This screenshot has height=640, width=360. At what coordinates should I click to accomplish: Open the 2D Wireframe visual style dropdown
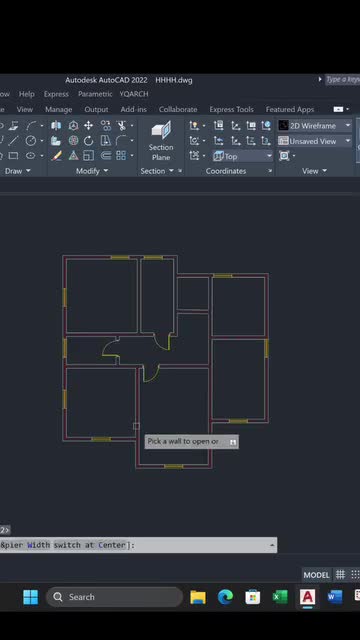pyautogui.click(x=314, y=126)
